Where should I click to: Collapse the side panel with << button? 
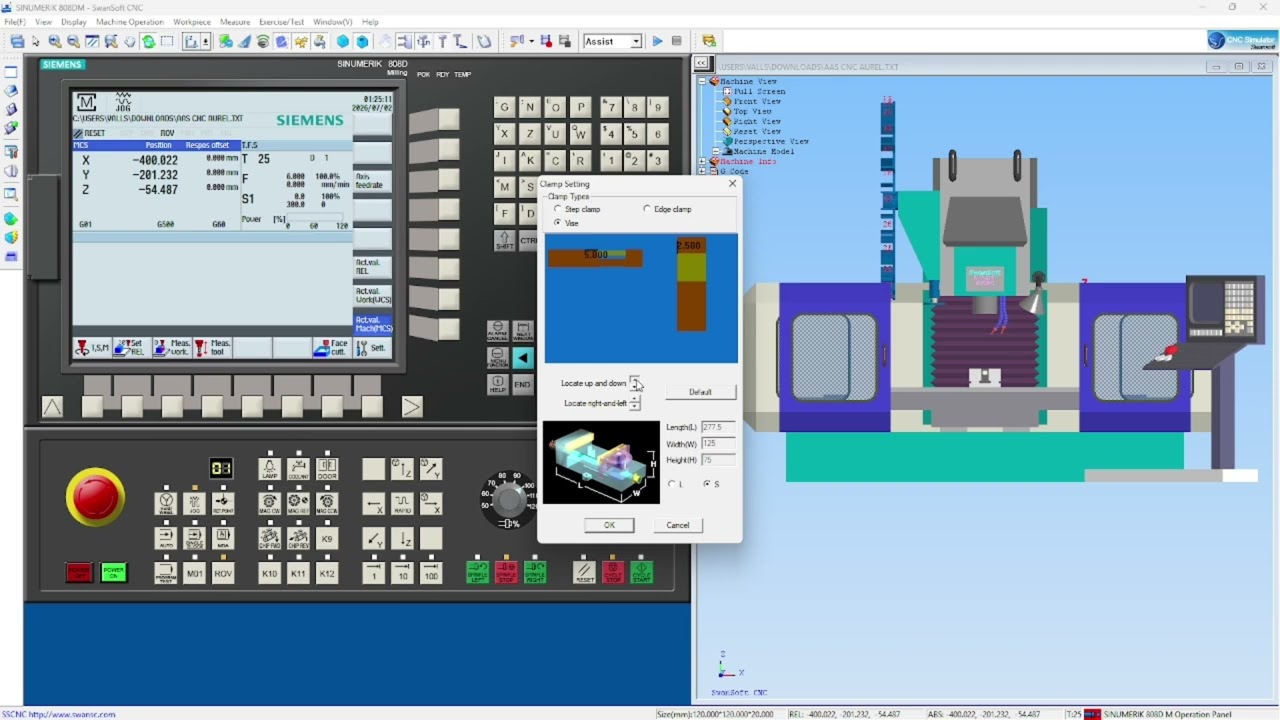tap(701, 63)
